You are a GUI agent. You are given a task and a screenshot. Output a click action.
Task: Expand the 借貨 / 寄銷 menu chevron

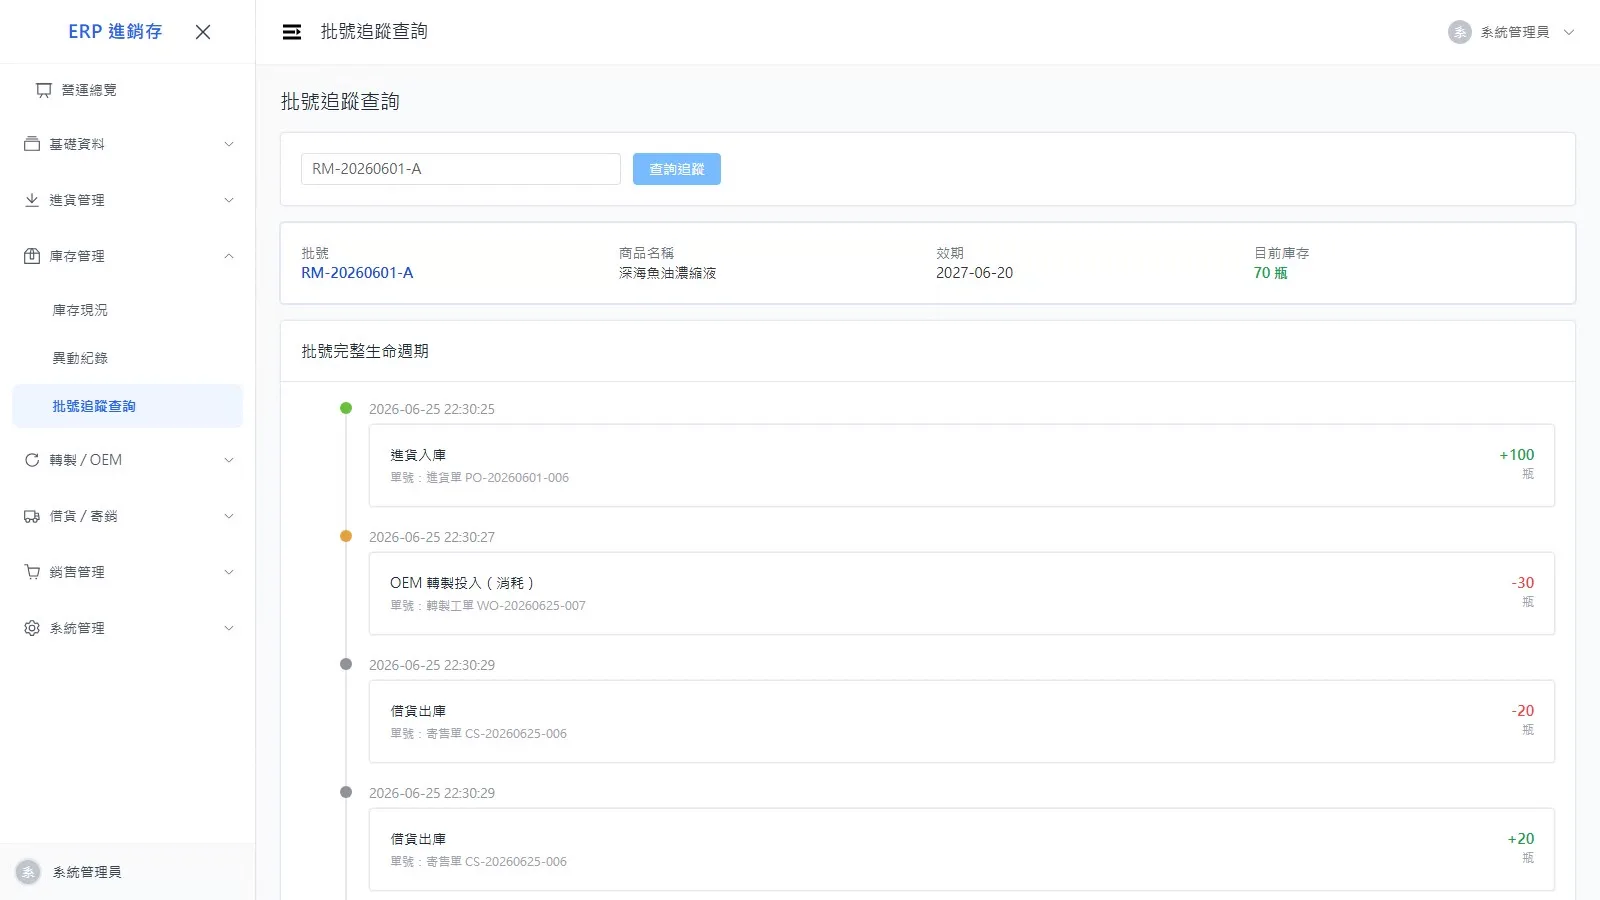point(229,516)
